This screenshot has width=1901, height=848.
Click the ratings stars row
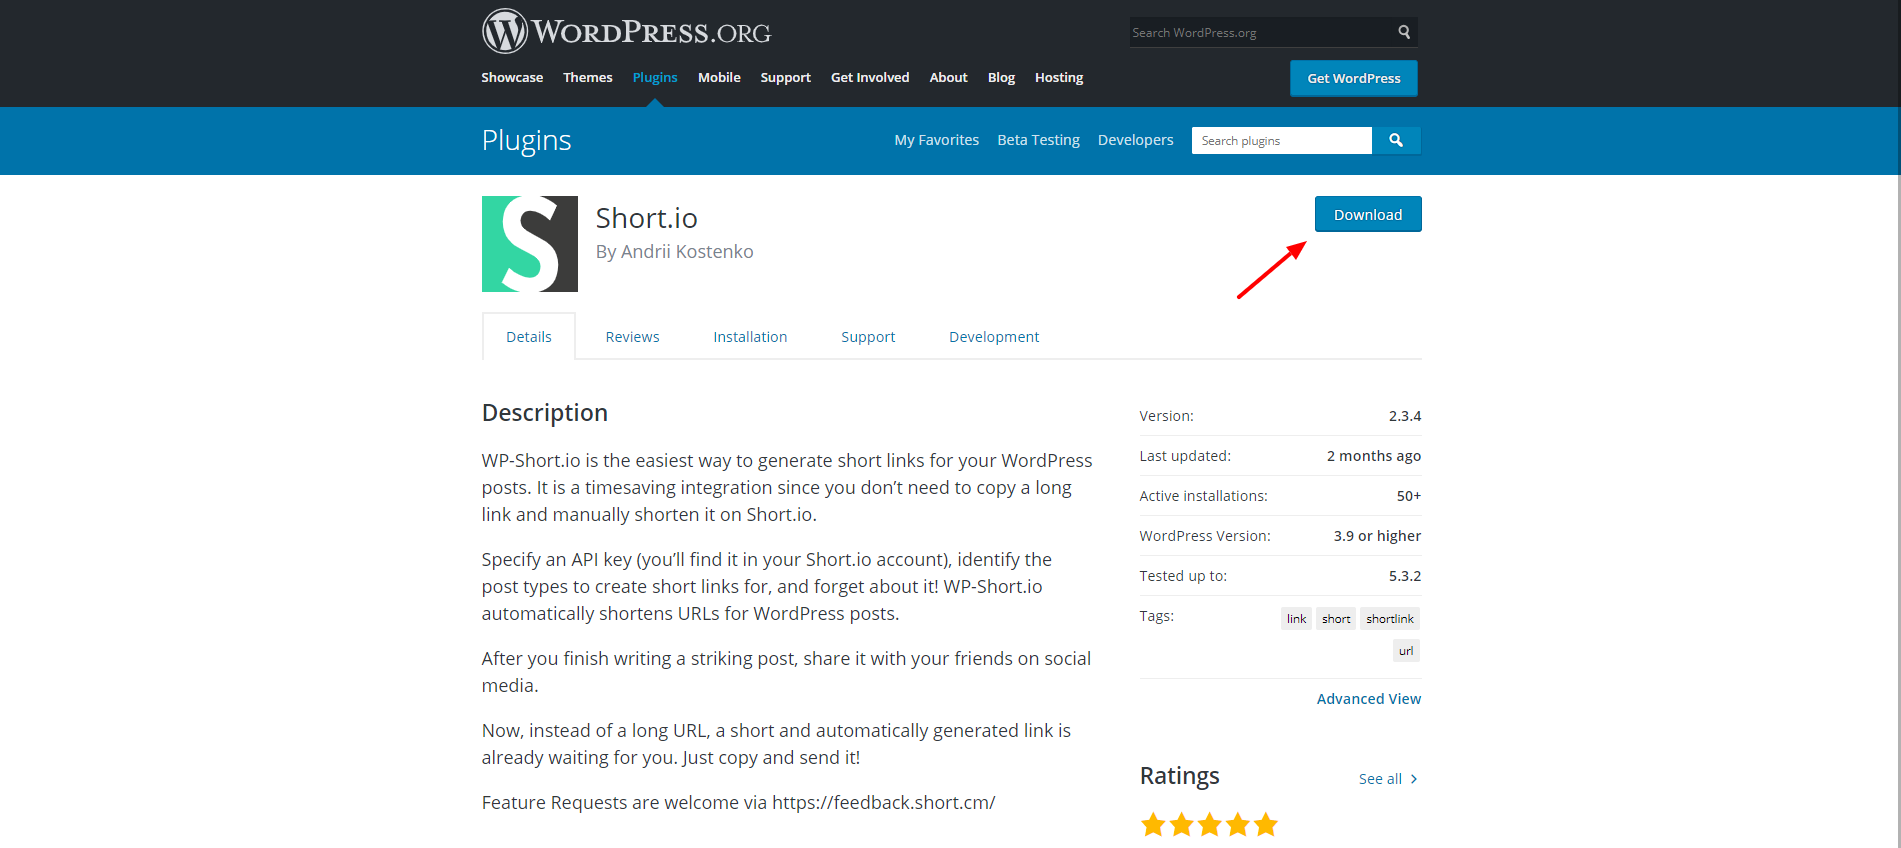pos(1209,824)
